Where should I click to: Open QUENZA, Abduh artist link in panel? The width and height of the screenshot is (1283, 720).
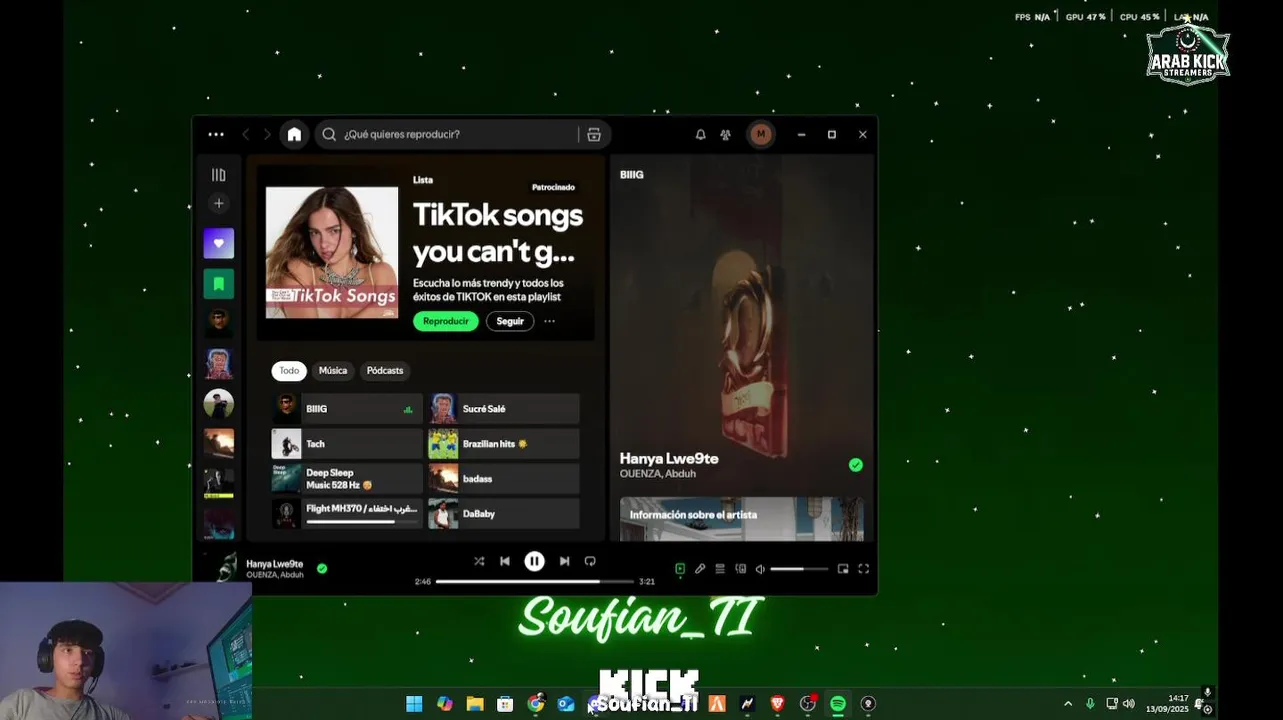click(657, 474)
